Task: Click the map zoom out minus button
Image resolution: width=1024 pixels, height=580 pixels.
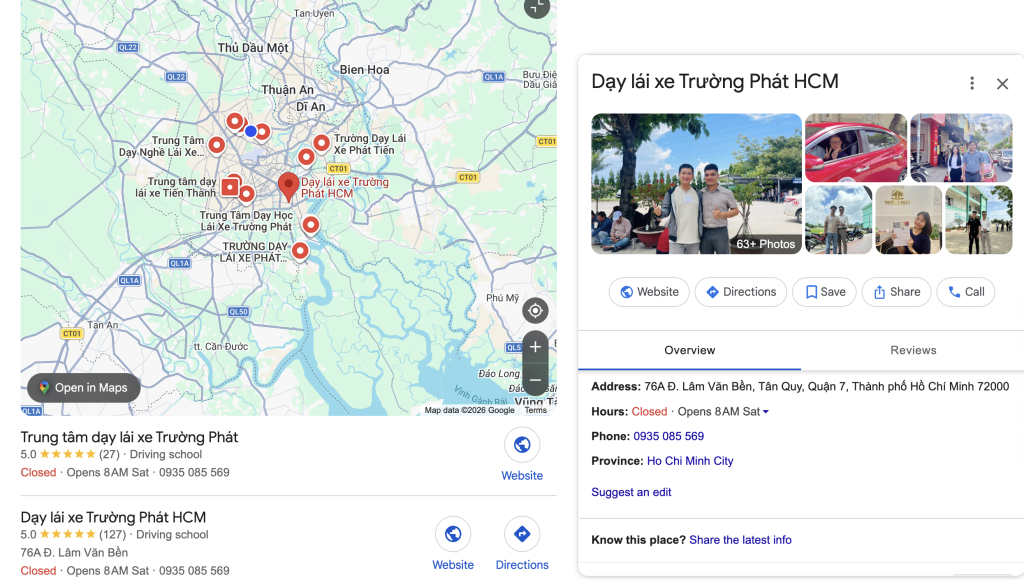Action: pyautogui.click(x=535, y=380)
